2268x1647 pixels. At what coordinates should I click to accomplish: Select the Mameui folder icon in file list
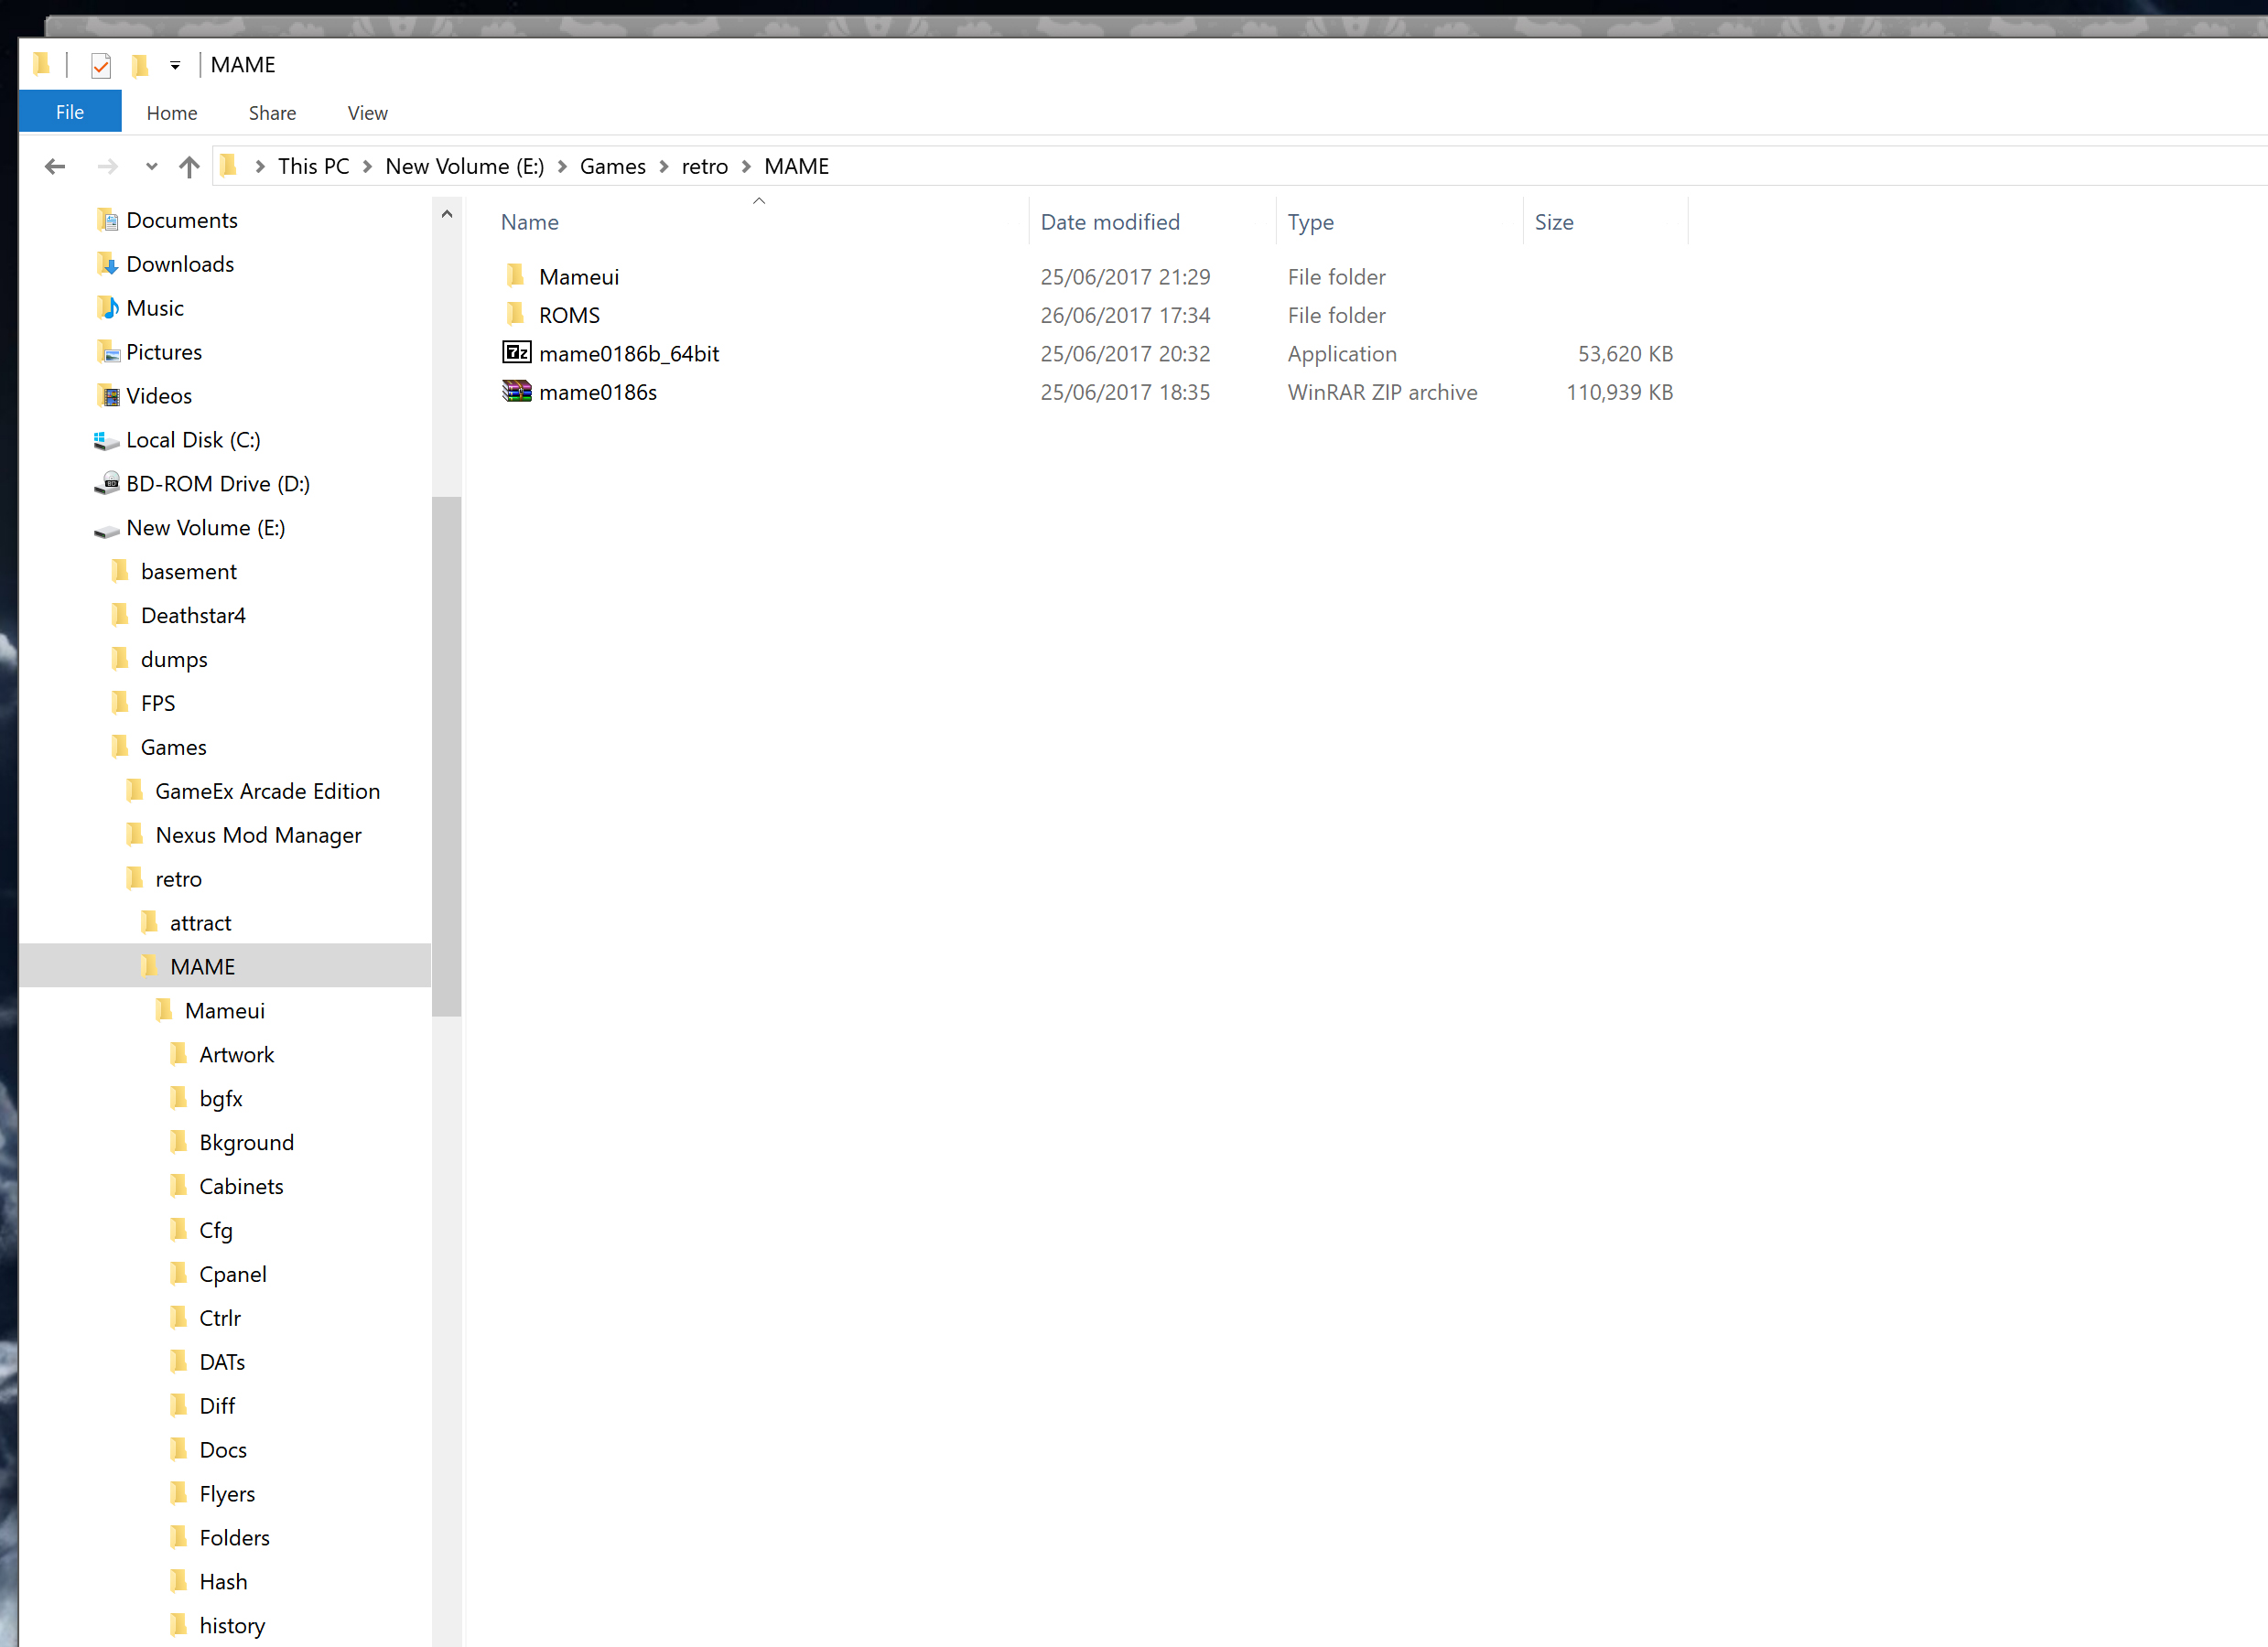pyautogui.click(x=515, y=276)
